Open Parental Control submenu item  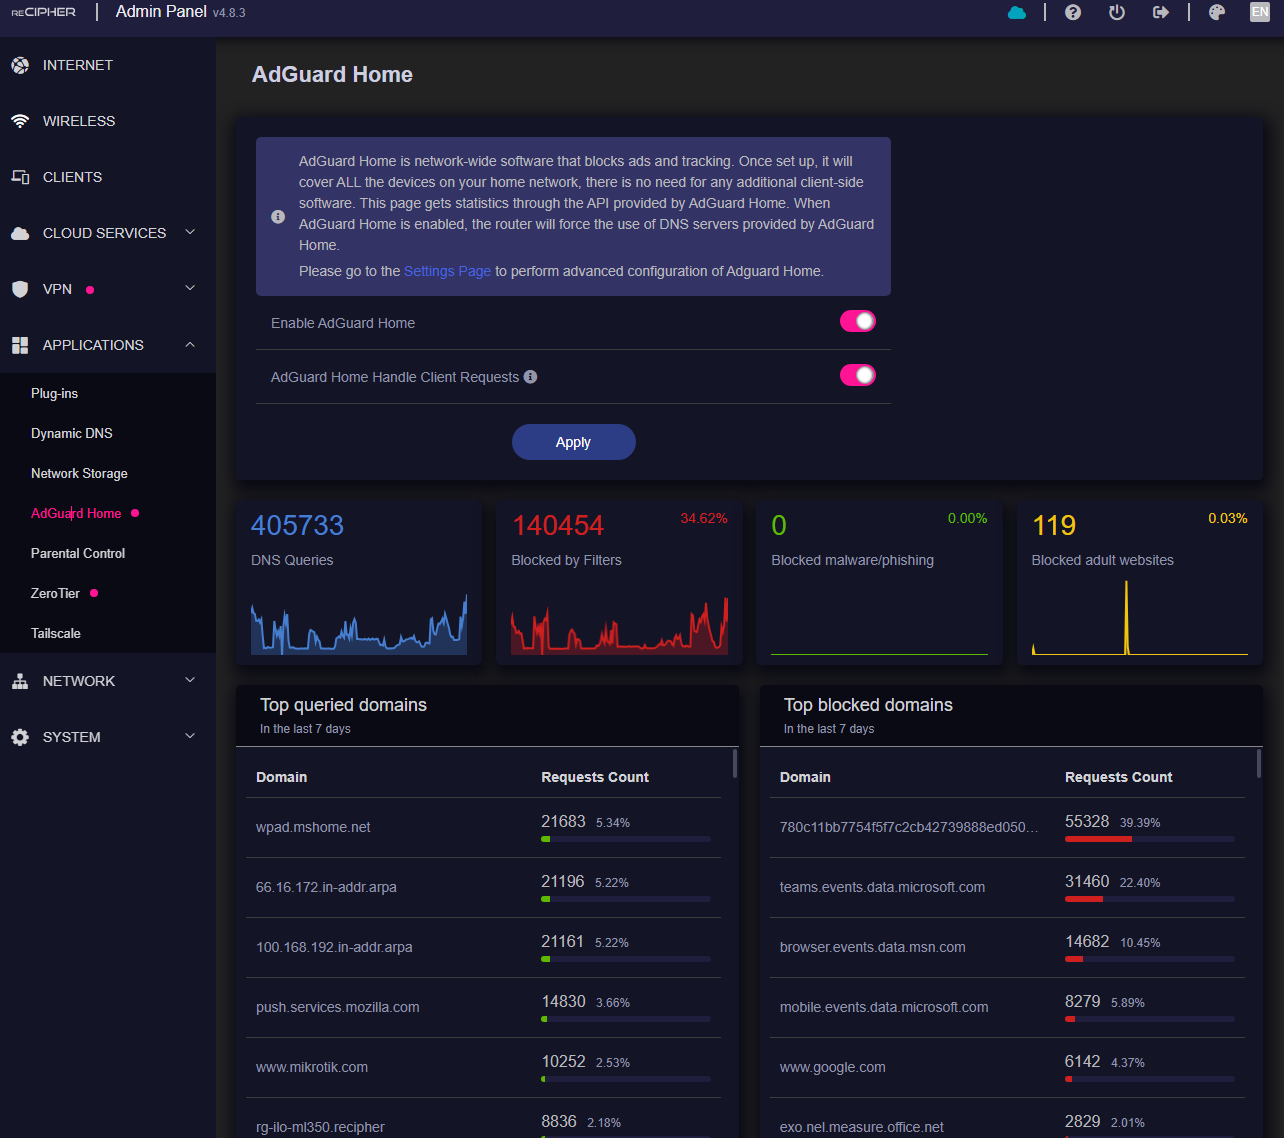(x=78, y=553)
